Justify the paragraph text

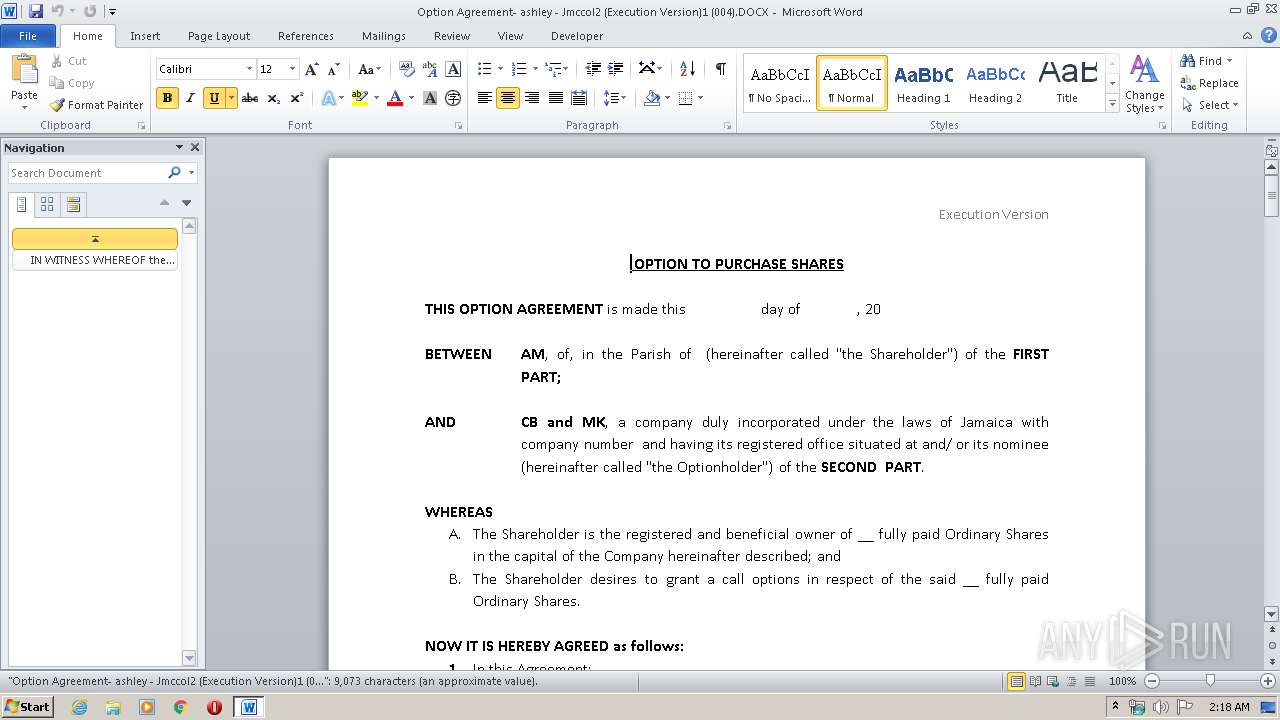click(x=555, y=98)
